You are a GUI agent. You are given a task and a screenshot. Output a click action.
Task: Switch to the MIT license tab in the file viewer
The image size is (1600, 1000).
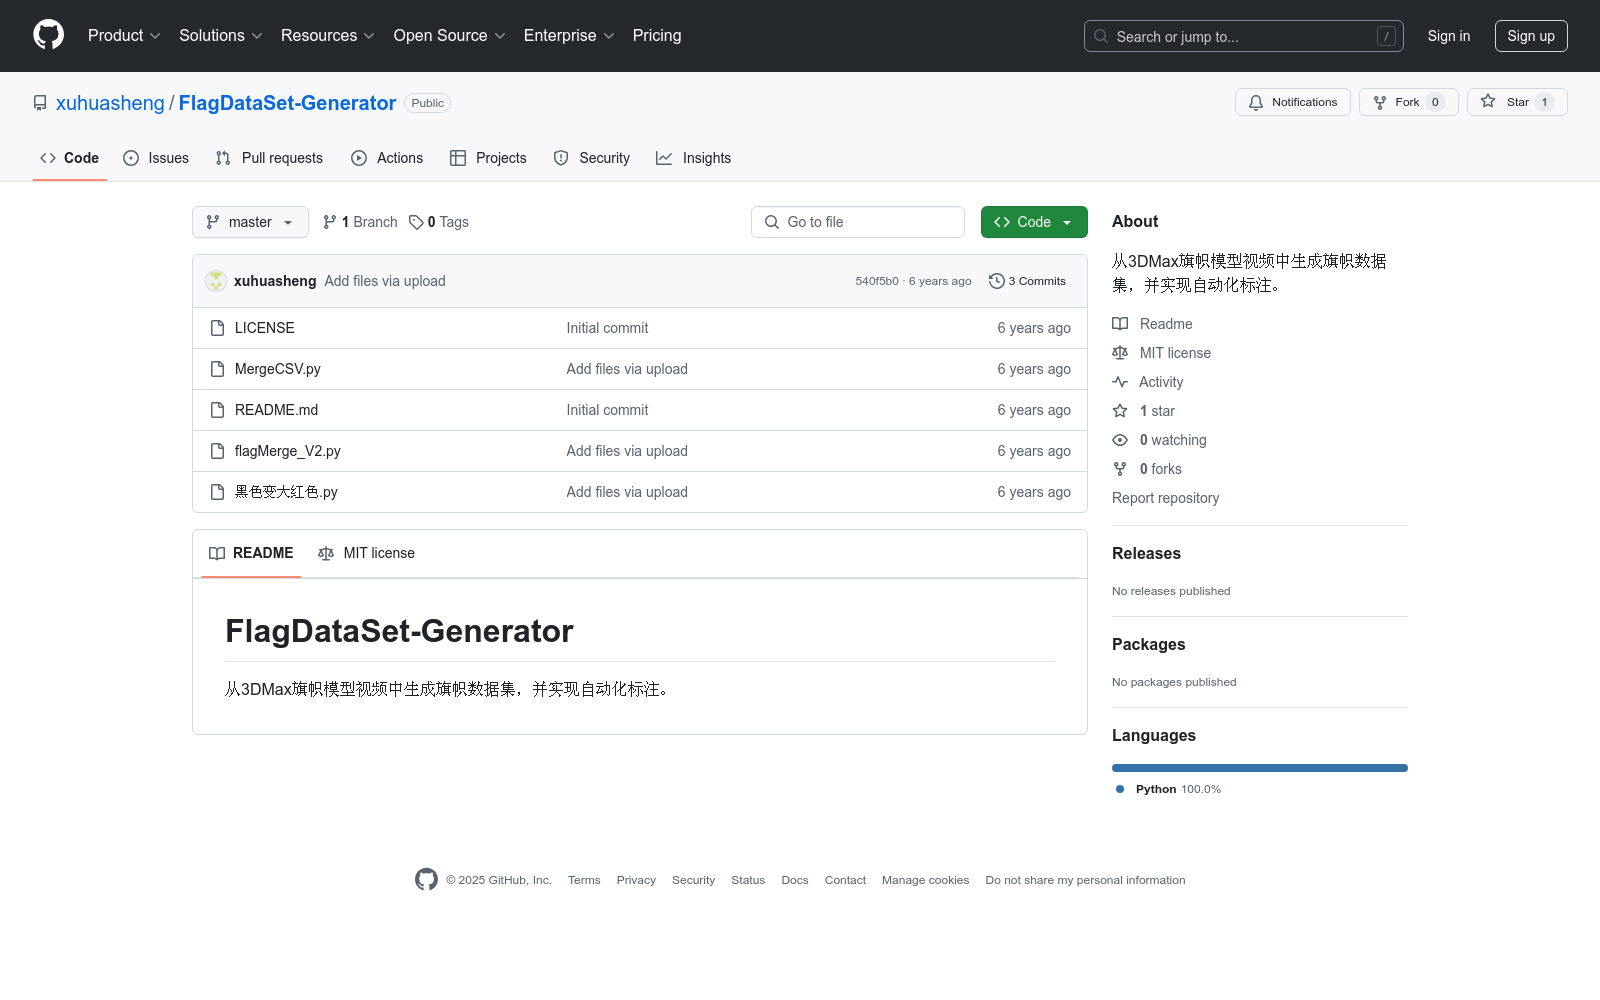[366, 553]
